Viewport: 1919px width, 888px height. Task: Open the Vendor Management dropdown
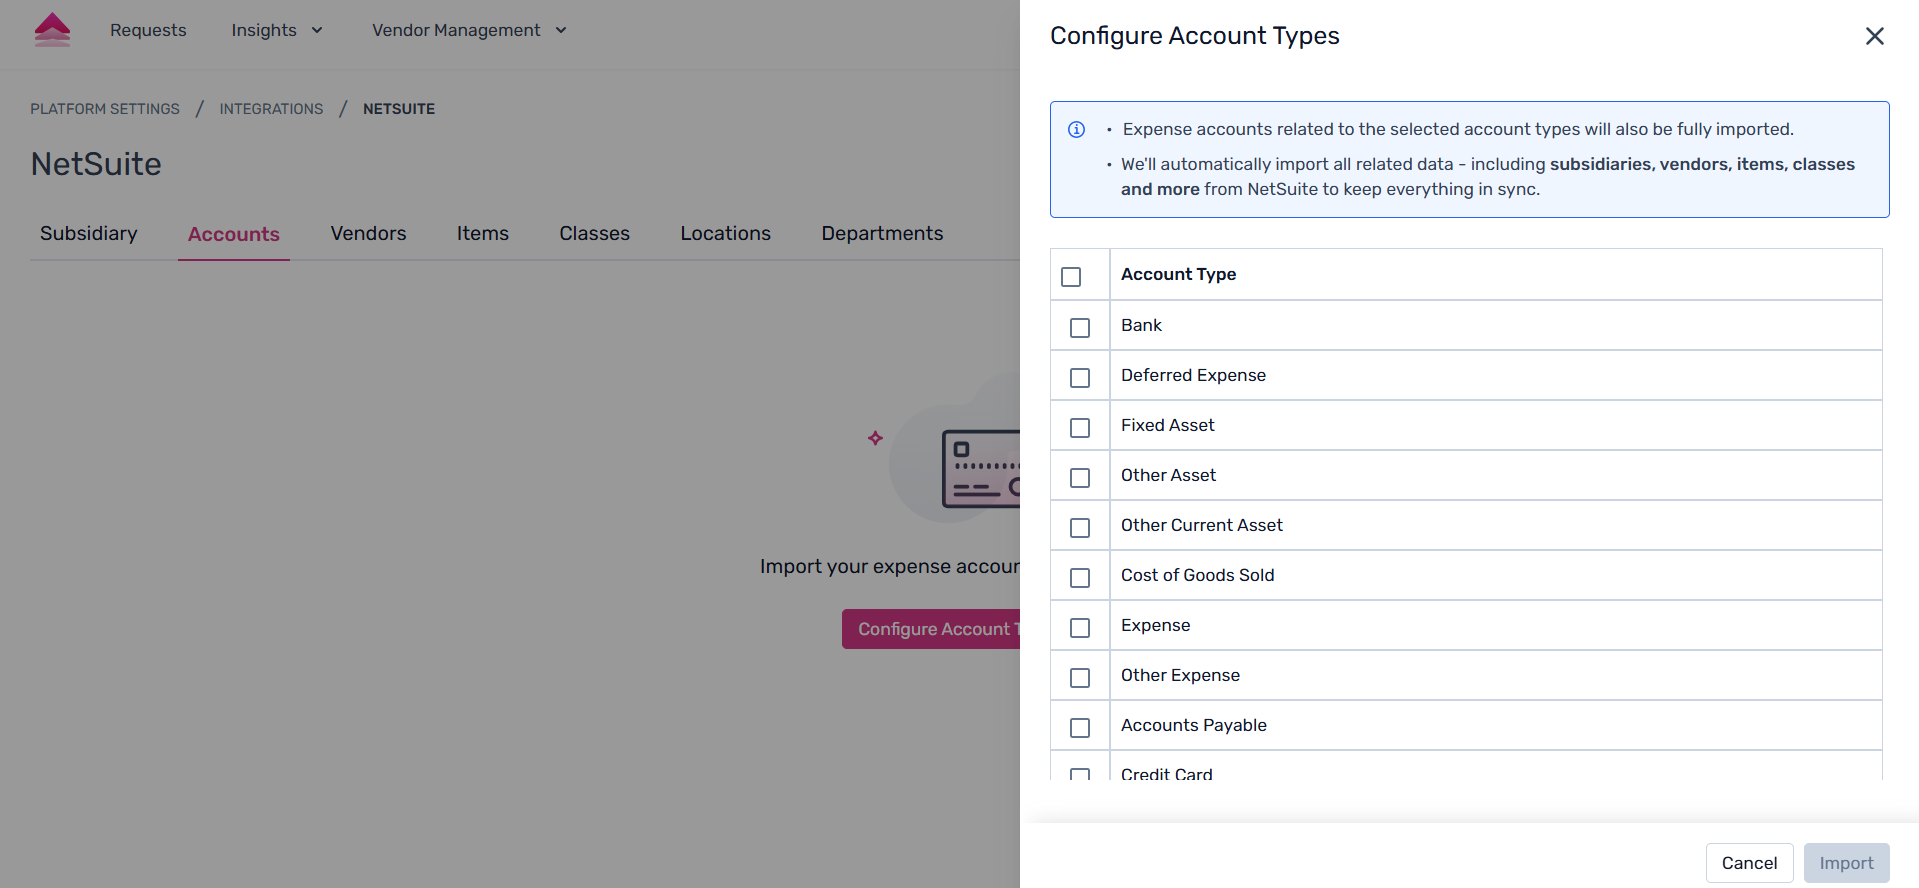click(469, 30)
